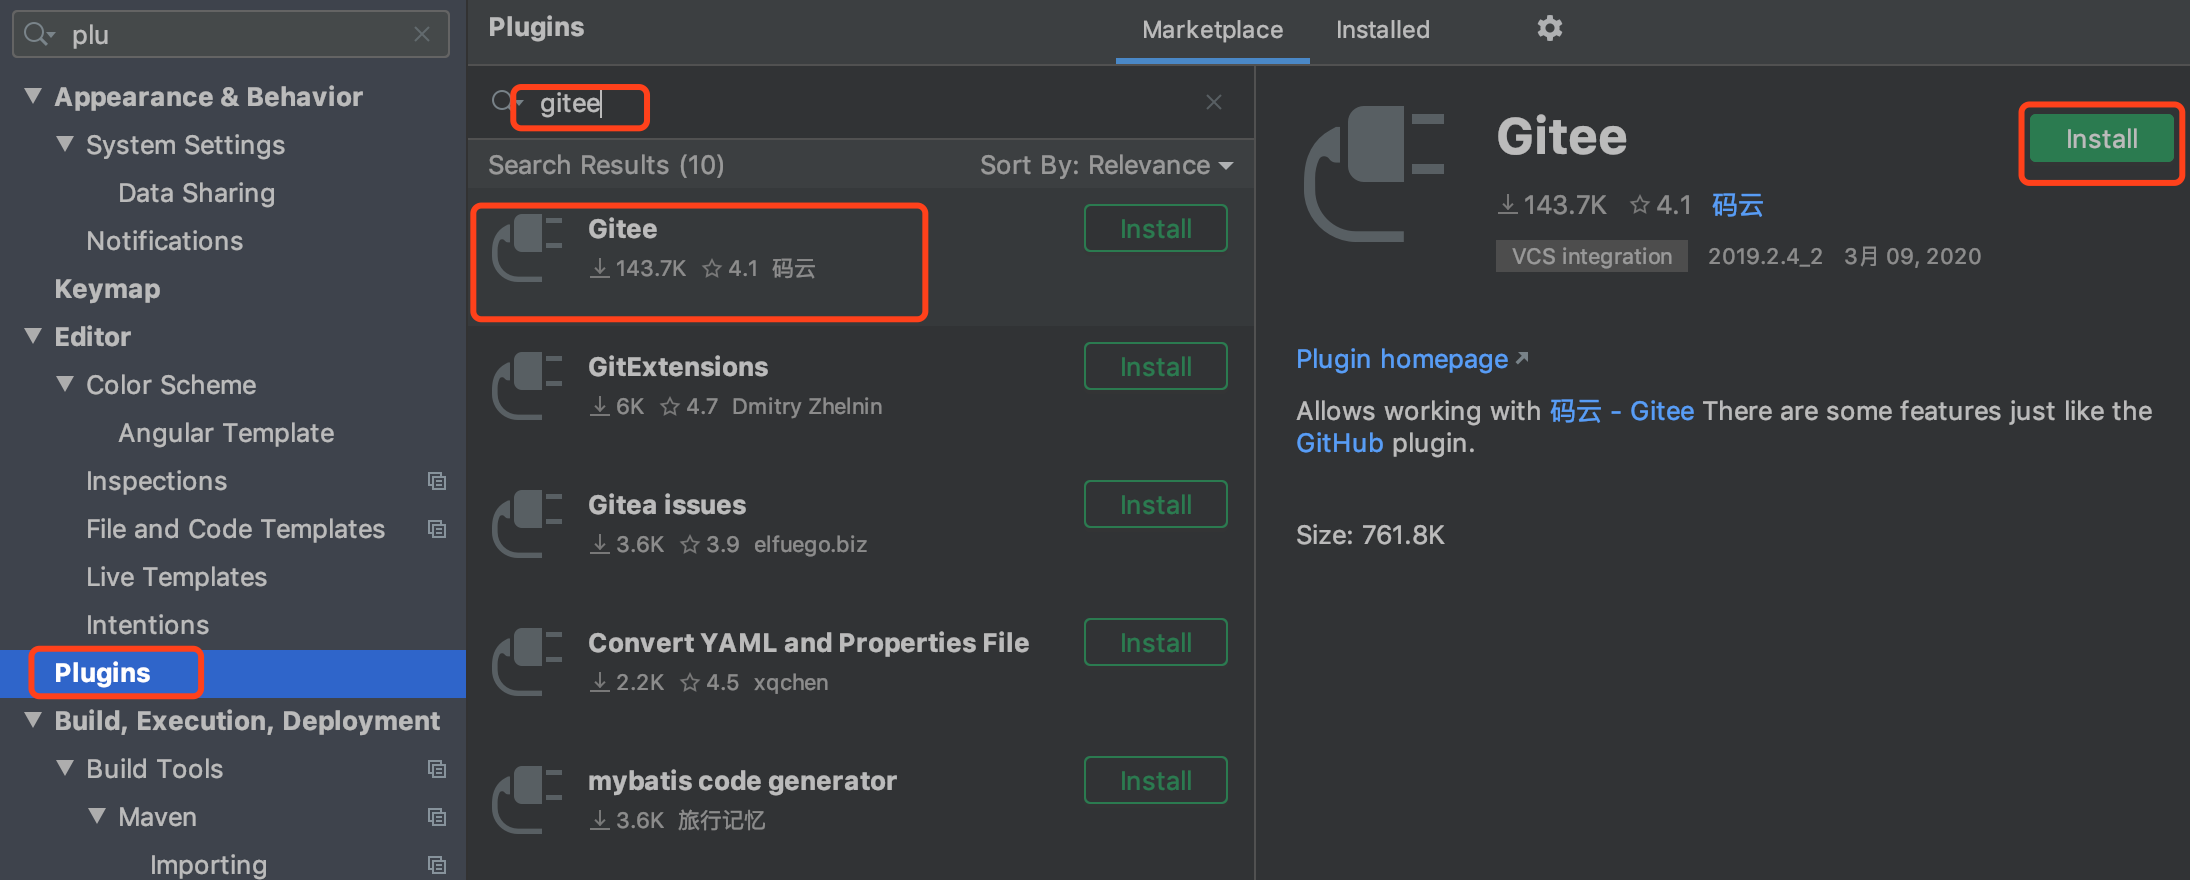Image resolution: width=2190 pixels, height=880 pixels.
Task: Click the download count icon in Gitee details
Action: pos(1507,205)
